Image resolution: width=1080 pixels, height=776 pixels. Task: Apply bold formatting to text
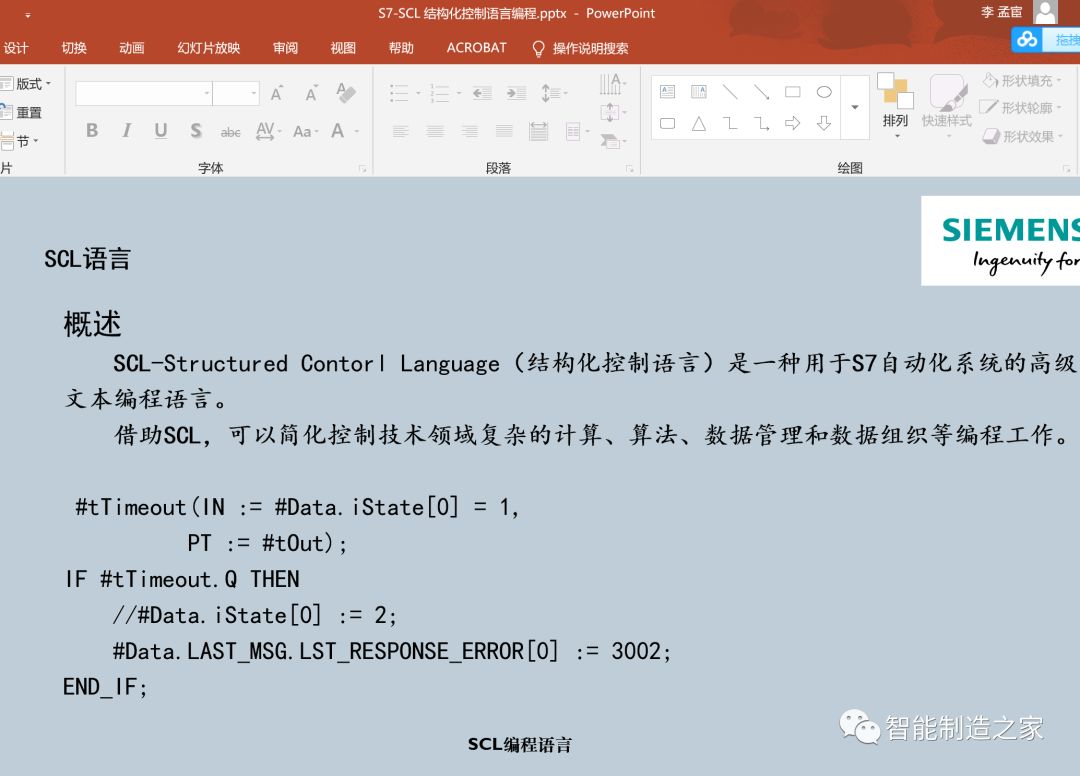91,128
